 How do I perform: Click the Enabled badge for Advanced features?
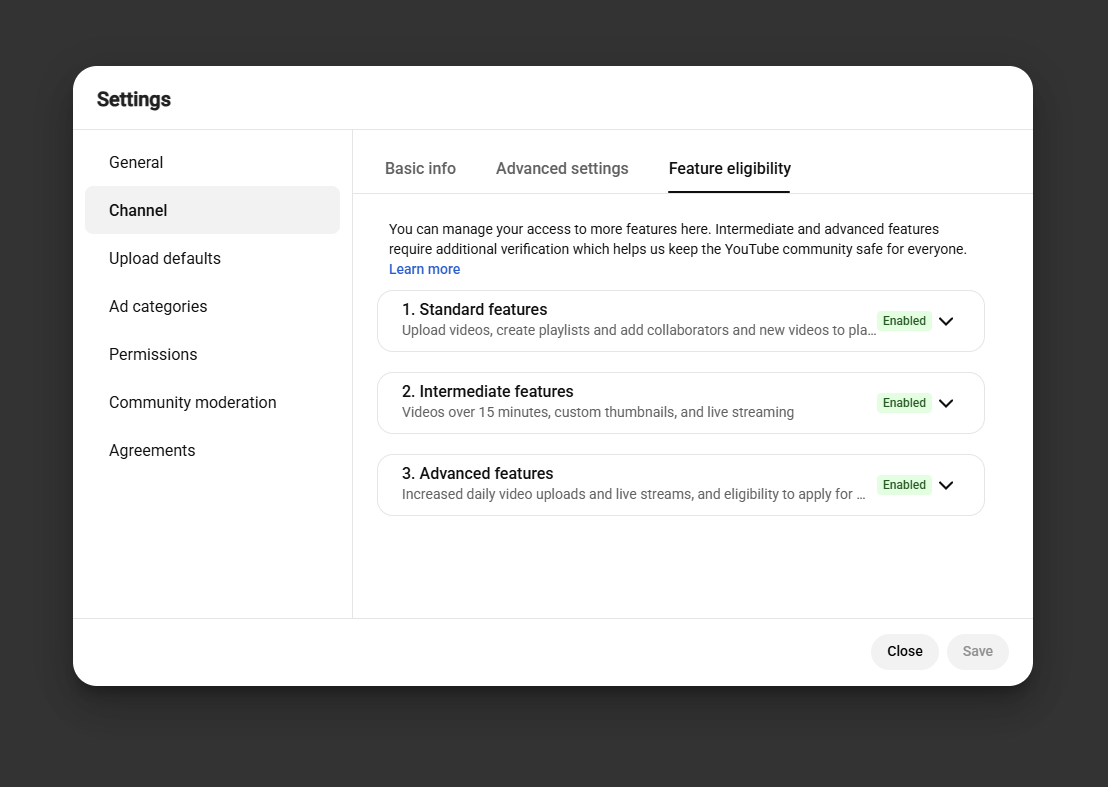tap(904, 485)
